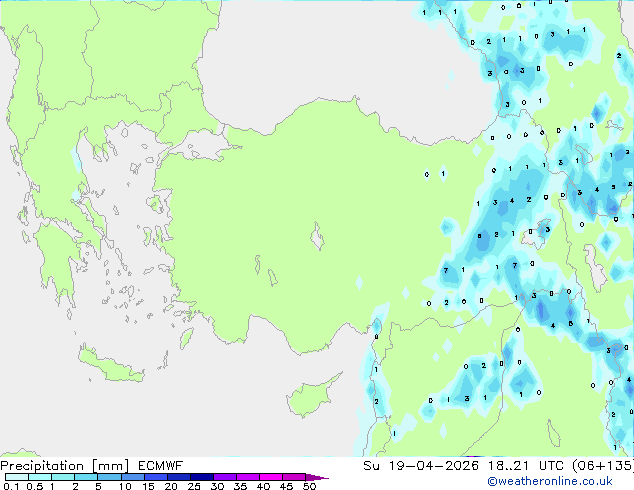The image size is (634, 490).
Task: Click the legend value label '50'
Action: click(x=309, y=486)
